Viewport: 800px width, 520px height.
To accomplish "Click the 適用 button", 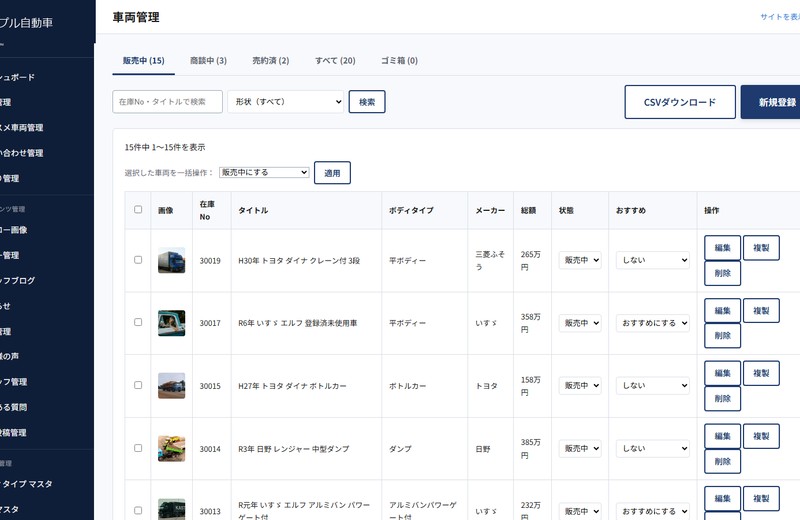I will coord(332,173).
